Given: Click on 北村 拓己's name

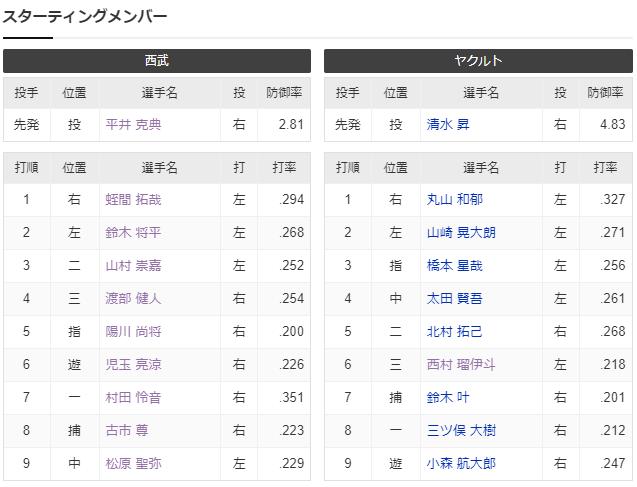Looking at the screenshot, I should [x=454, y=332].
